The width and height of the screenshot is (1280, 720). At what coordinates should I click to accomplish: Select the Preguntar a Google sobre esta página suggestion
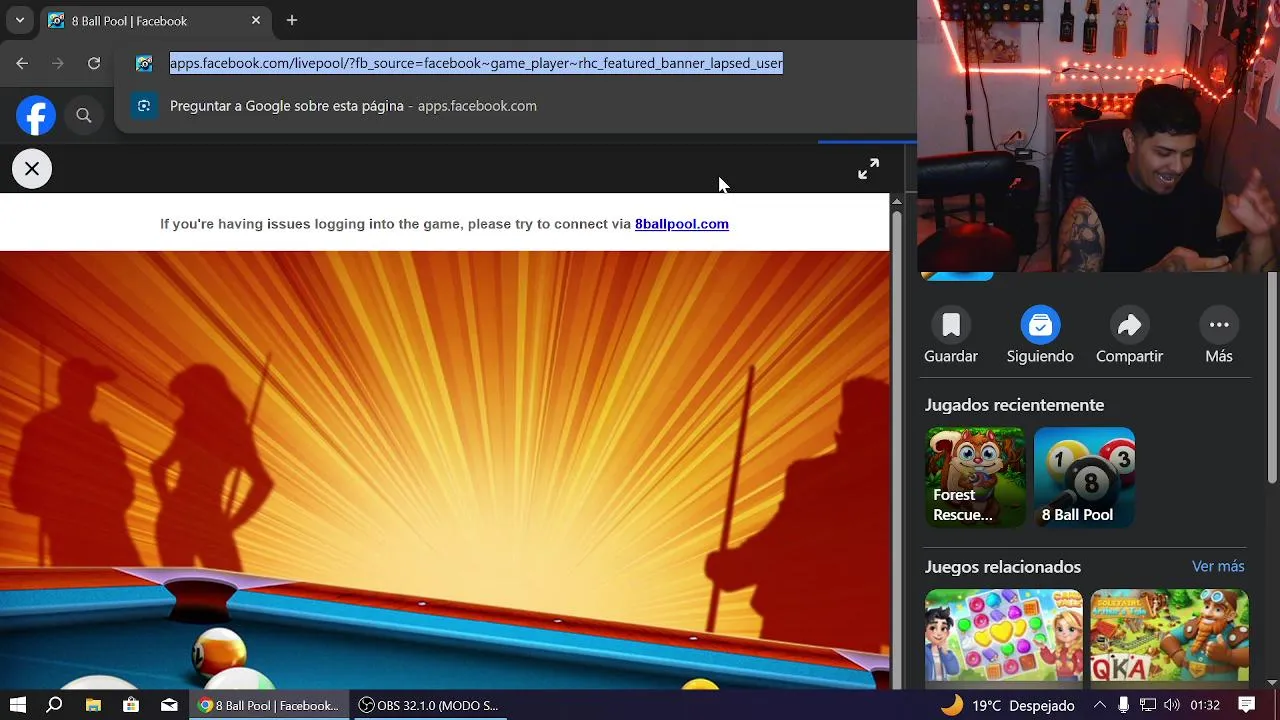click(515, 106)
